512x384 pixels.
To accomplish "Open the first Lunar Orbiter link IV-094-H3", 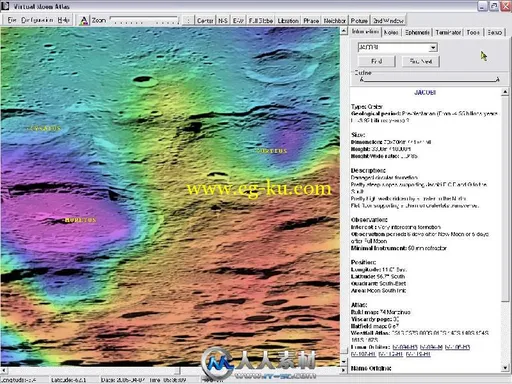I will (405, 347).
